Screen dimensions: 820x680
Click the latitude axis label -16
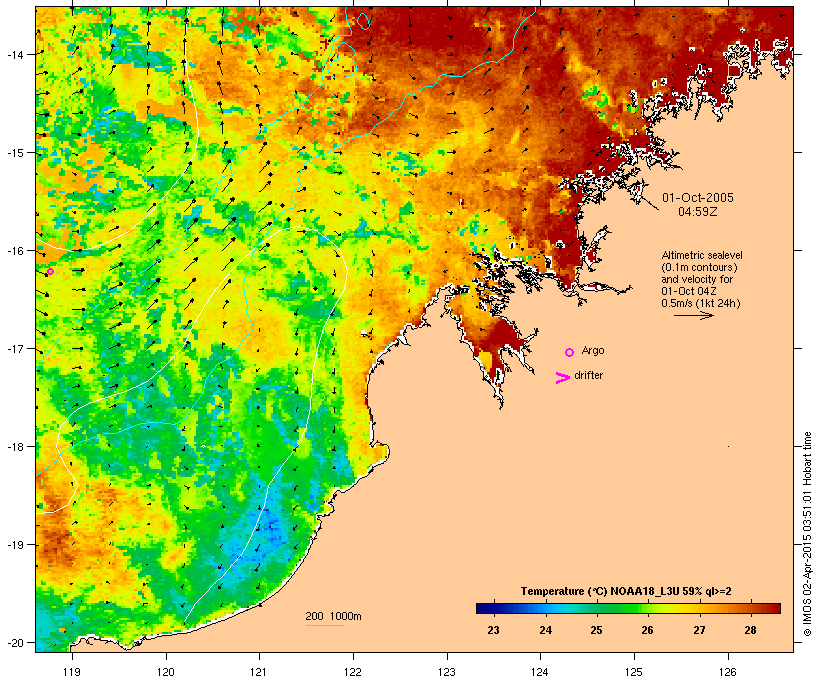[15, 251]
